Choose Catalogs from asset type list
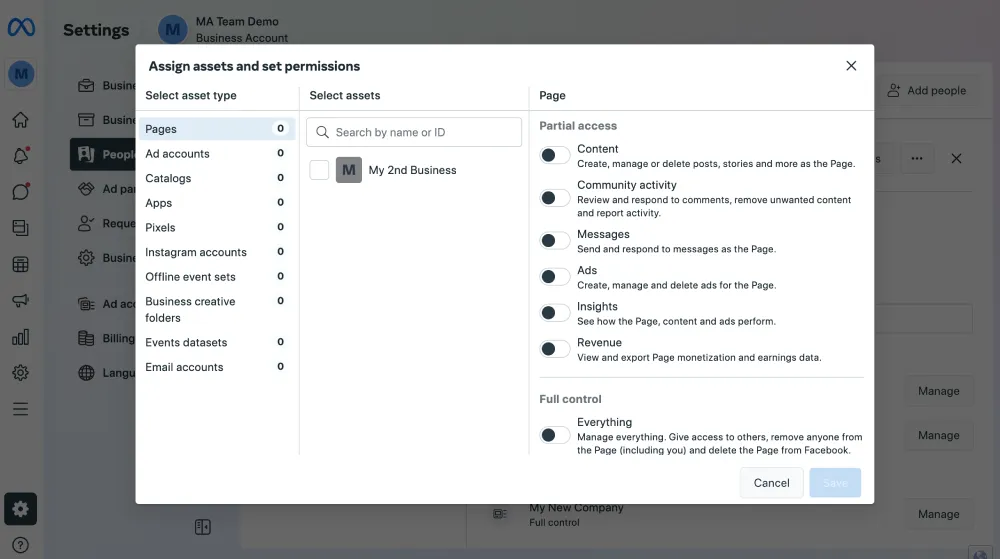 [x=168, y=178]
